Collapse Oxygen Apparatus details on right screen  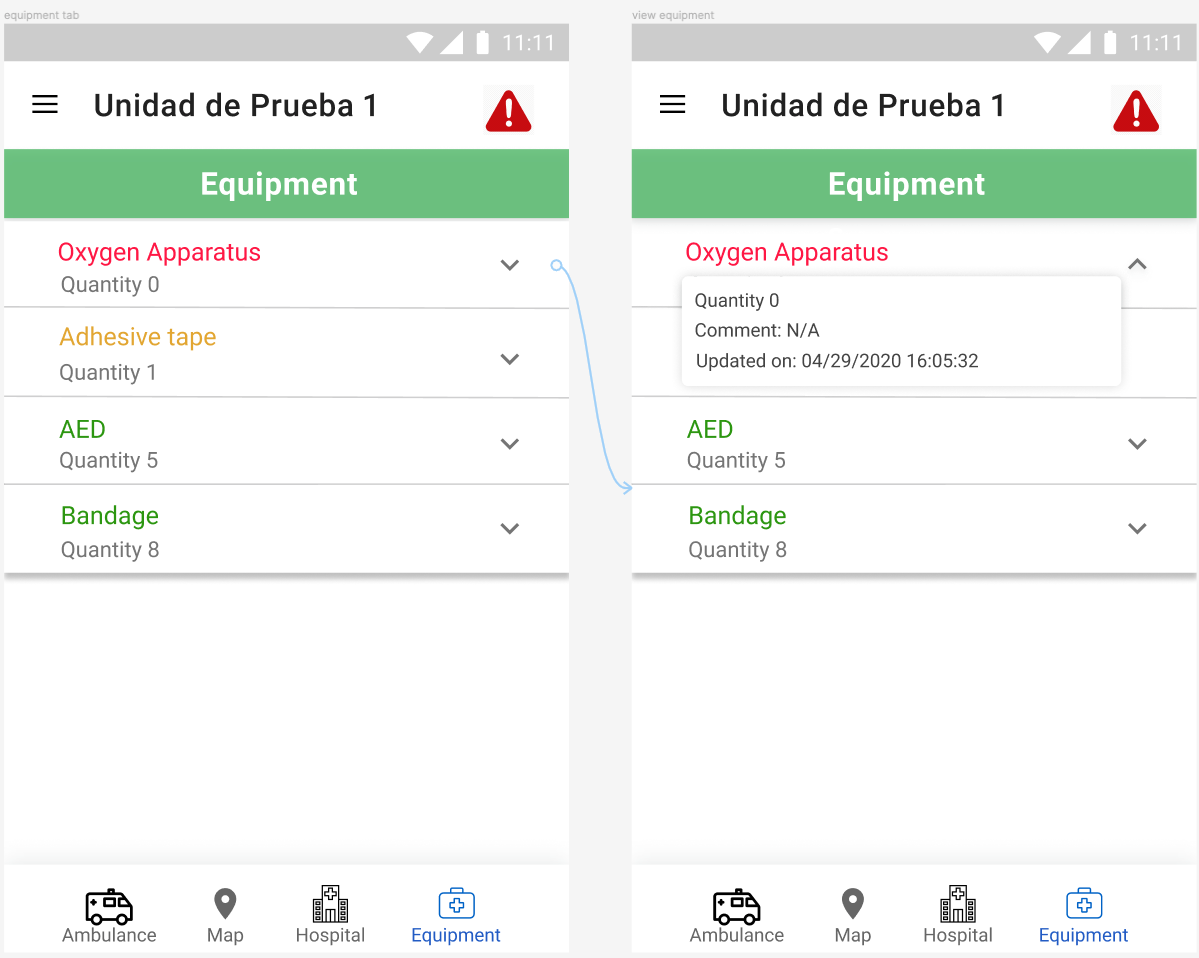coord(1138,265)
